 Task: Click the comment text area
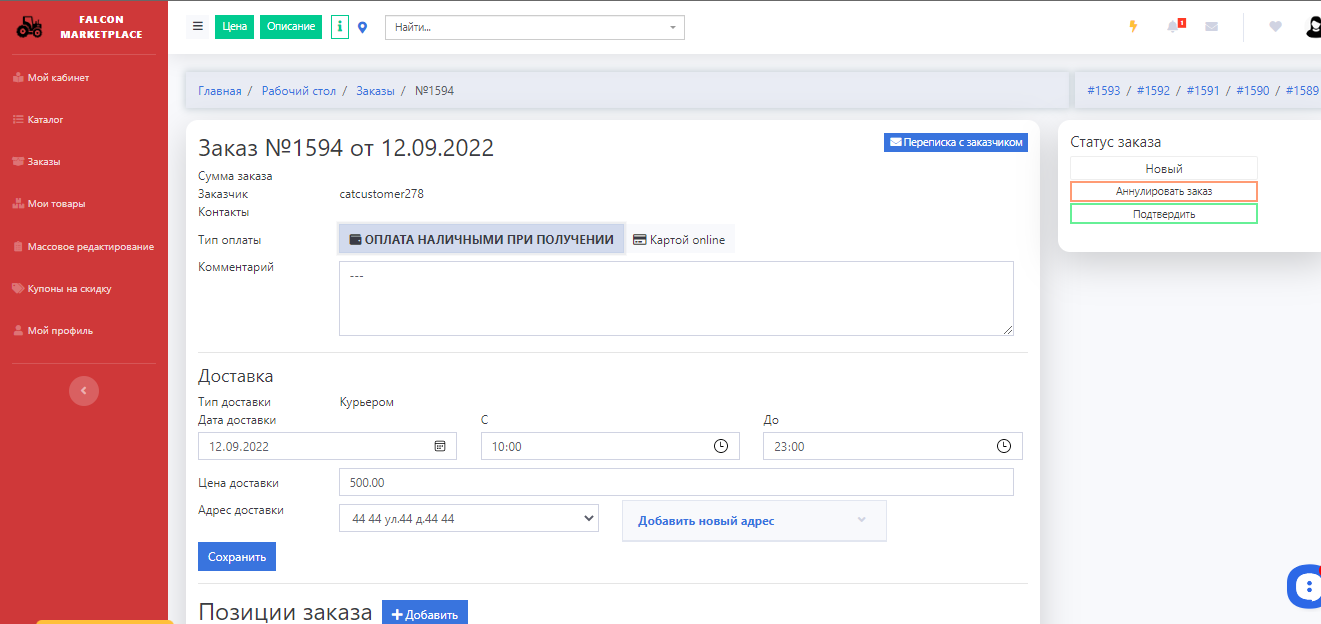(x=676, y=298)
